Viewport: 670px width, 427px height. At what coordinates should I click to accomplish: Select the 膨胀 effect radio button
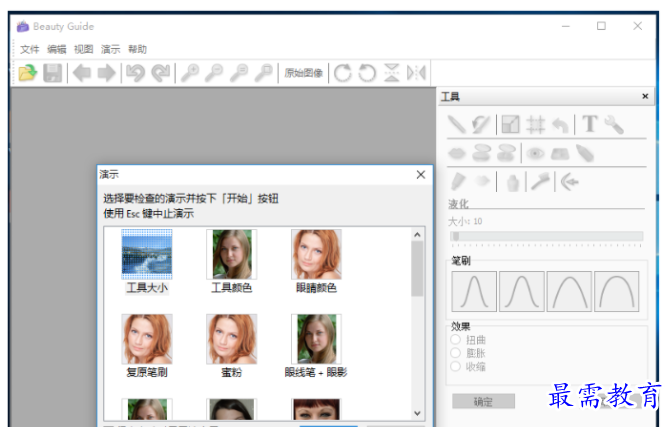tap(457, 353)
